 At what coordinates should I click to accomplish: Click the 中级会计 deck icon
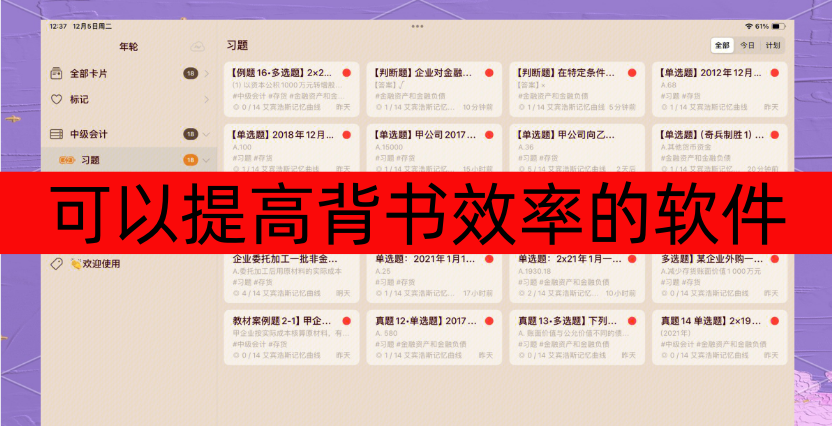[x=56, y=134]
